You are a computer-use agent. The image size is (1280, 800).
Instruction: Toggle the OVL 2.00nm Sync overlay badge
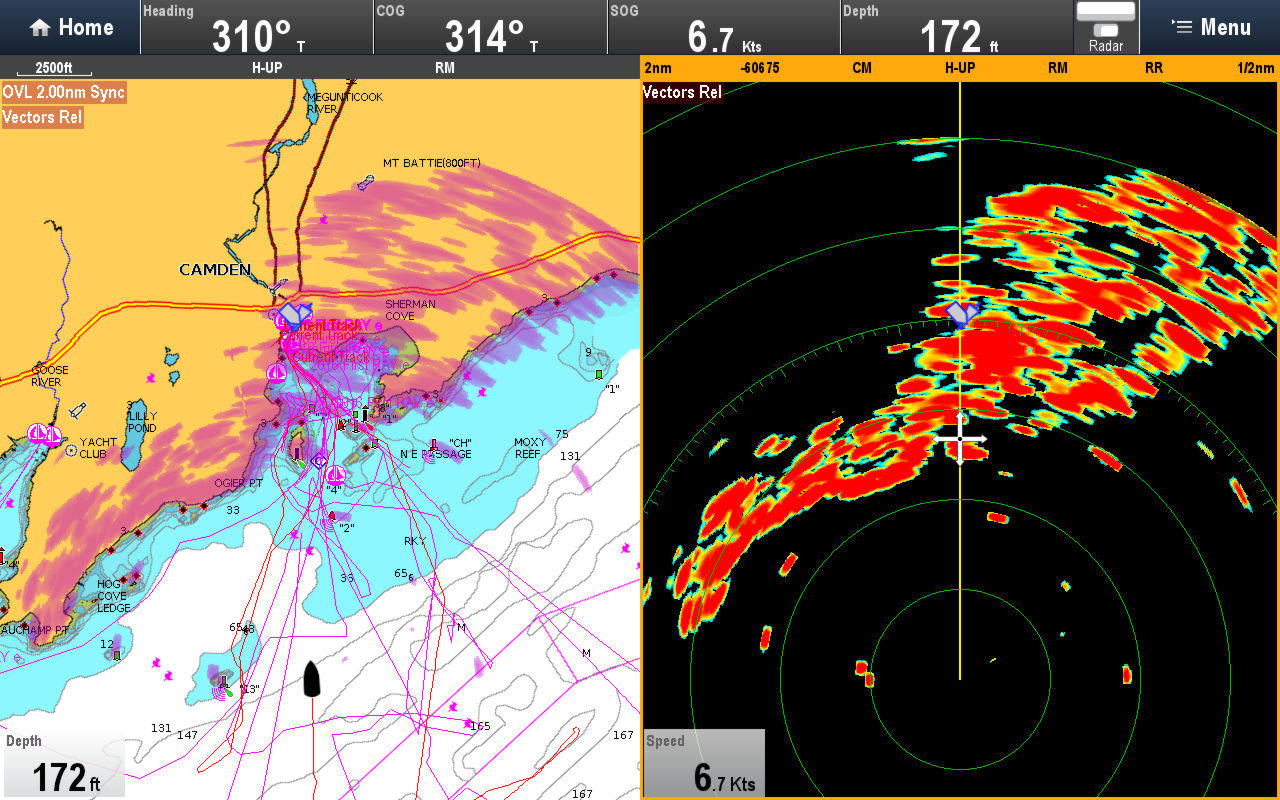pyautogui.click(x=63, y=92)
